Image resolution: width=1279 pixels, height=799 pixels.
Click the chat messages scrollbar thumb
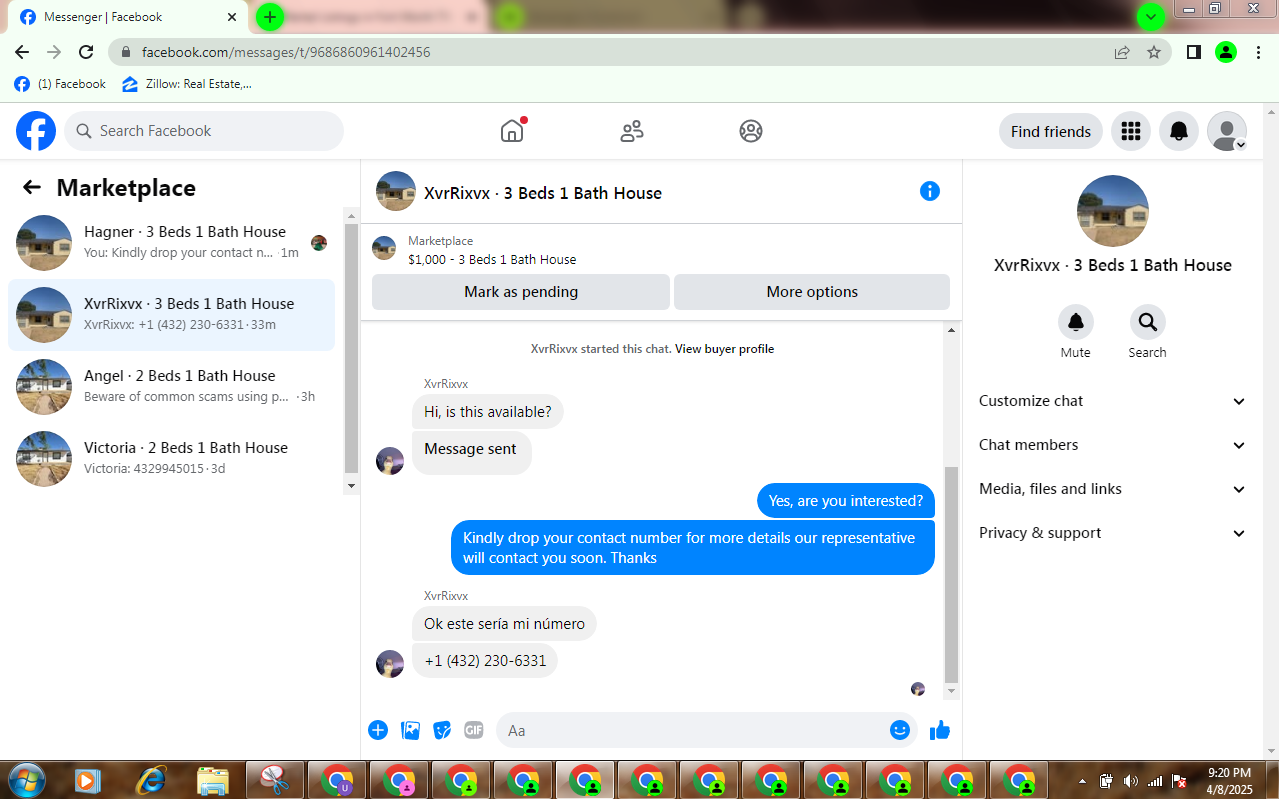pyautogui.click(x=951, y=574)
